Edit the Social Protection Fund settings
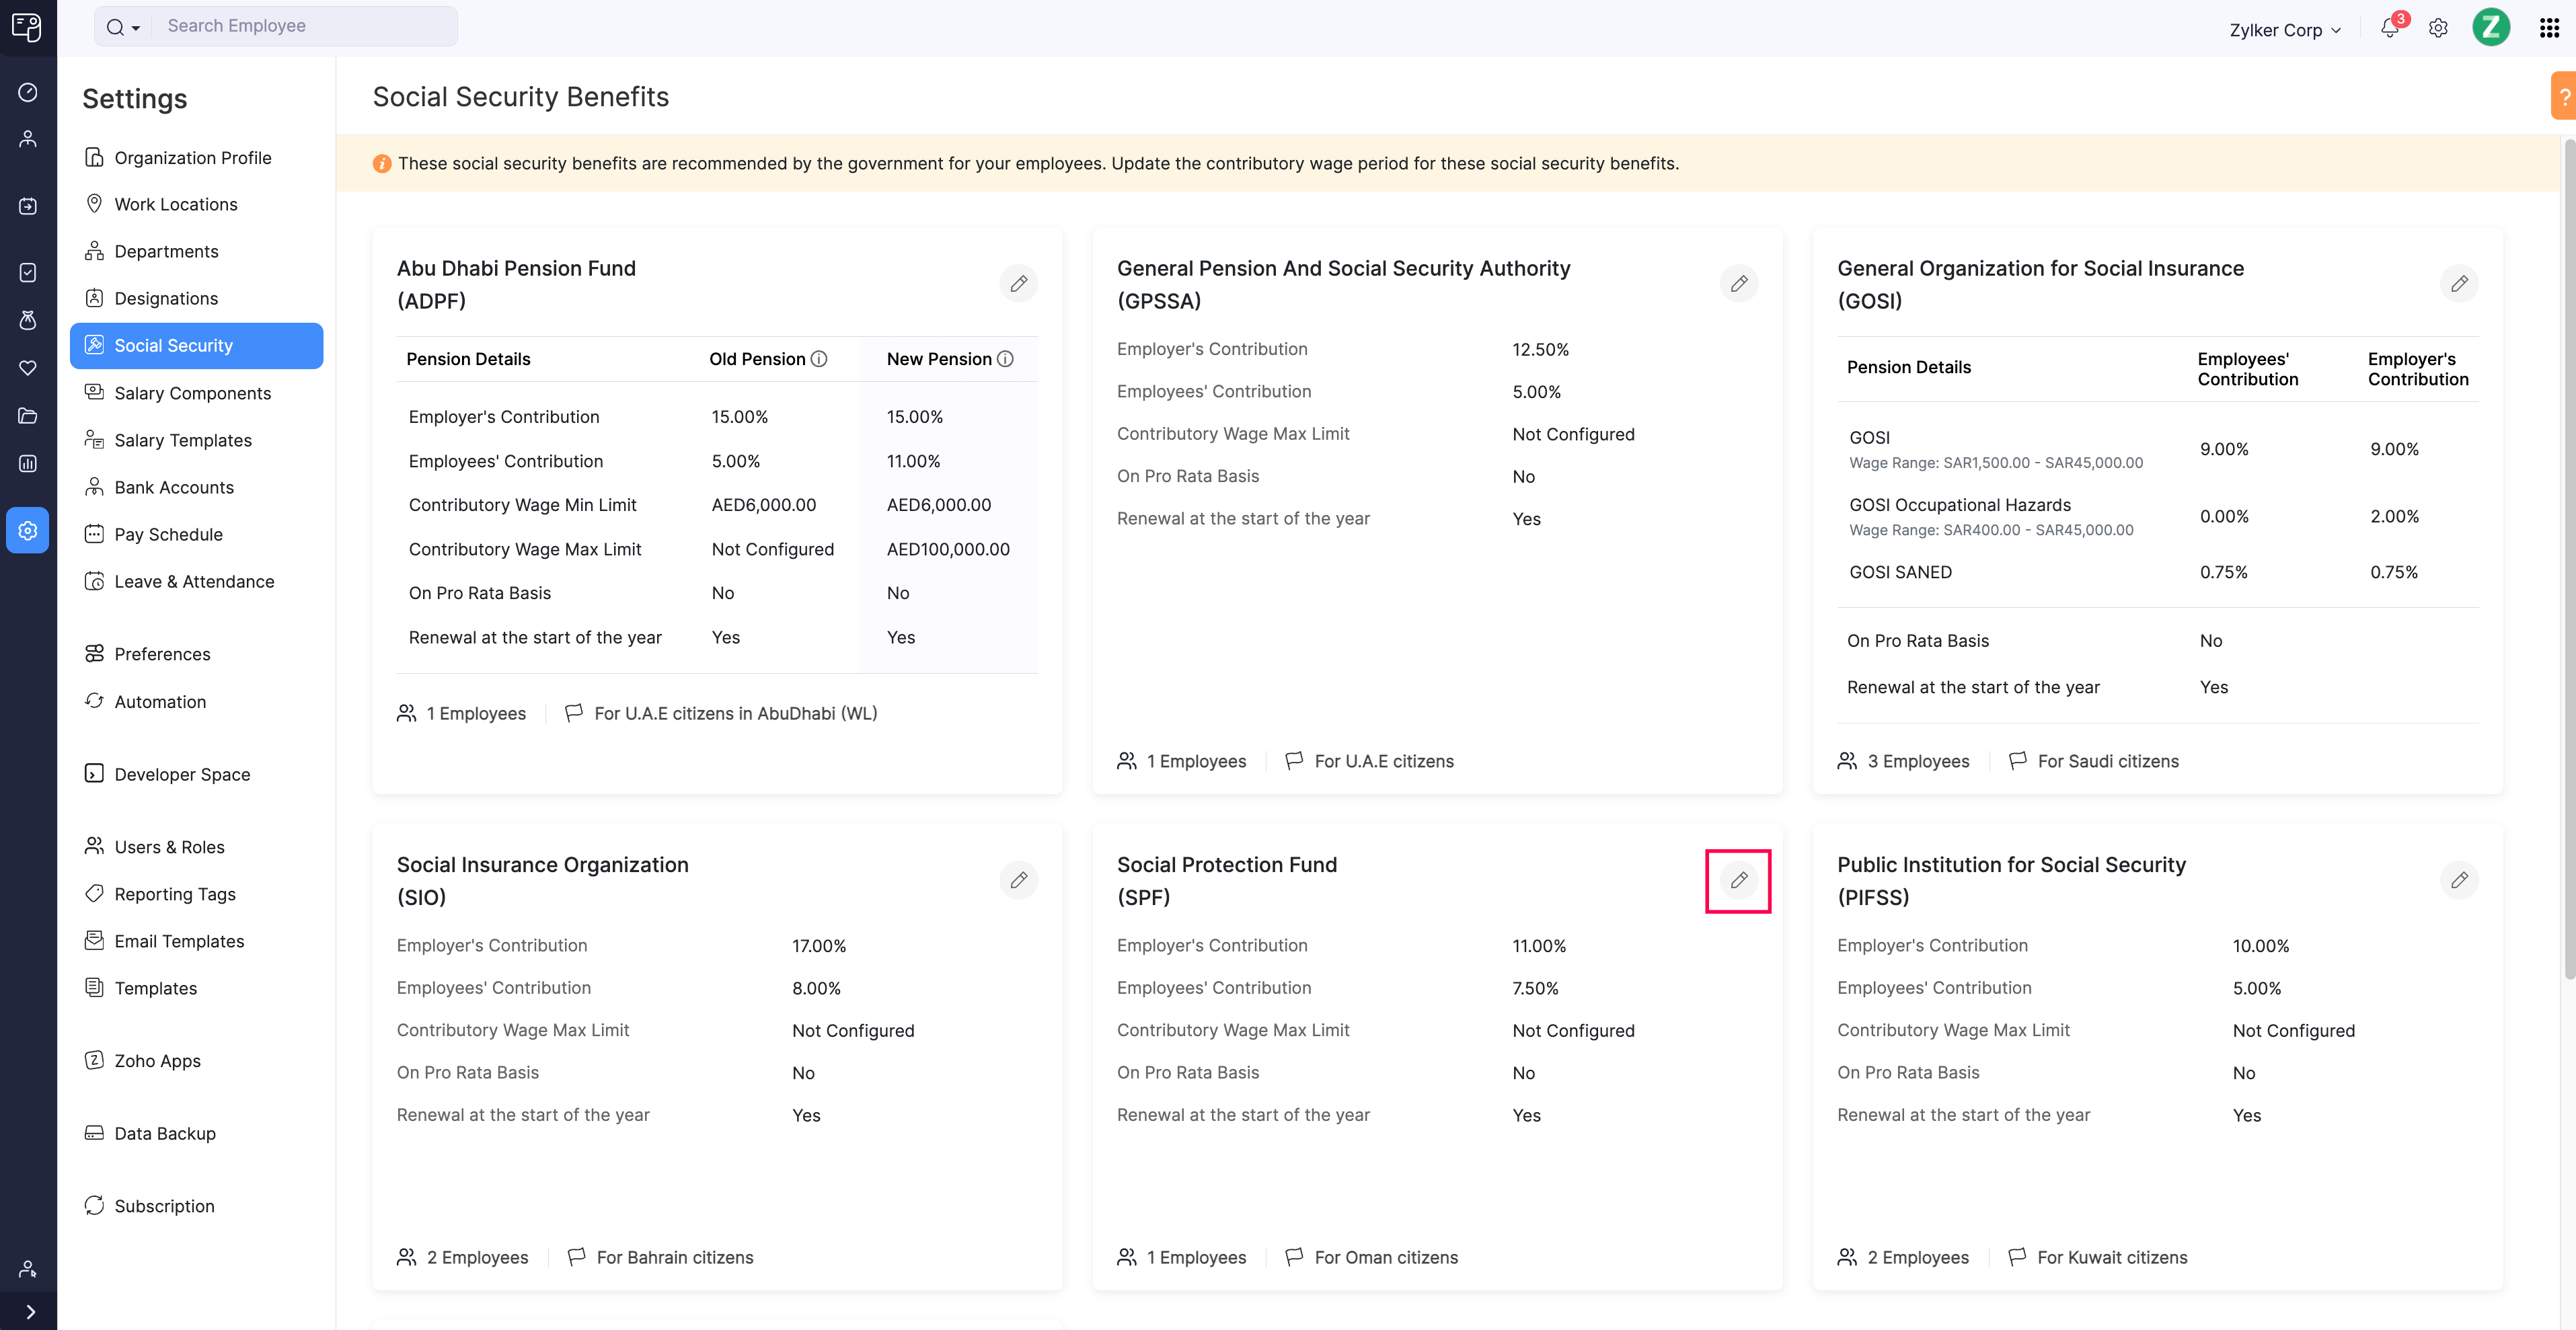This screenshot has height=1330, width=2576. [x=1739, y=880]
